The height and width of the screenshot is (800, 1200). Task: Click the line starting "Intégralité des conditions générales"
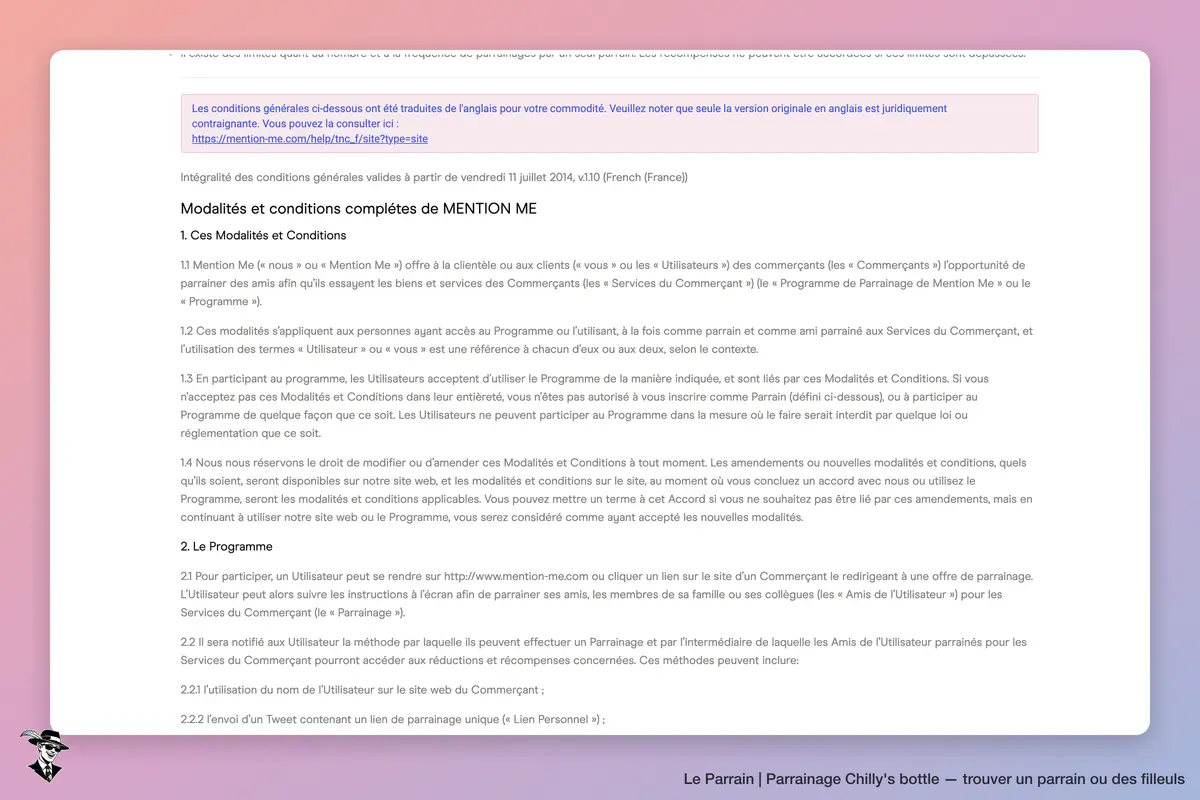(x=434, y=178)
